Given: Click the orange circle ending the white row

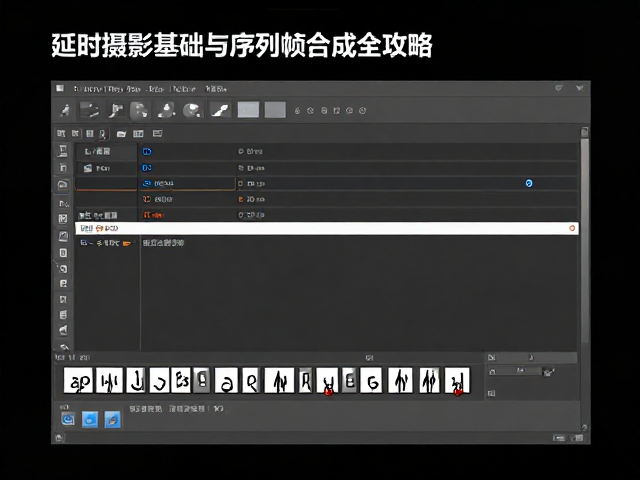Looking at the screenshot, I should tap(572, 229).
